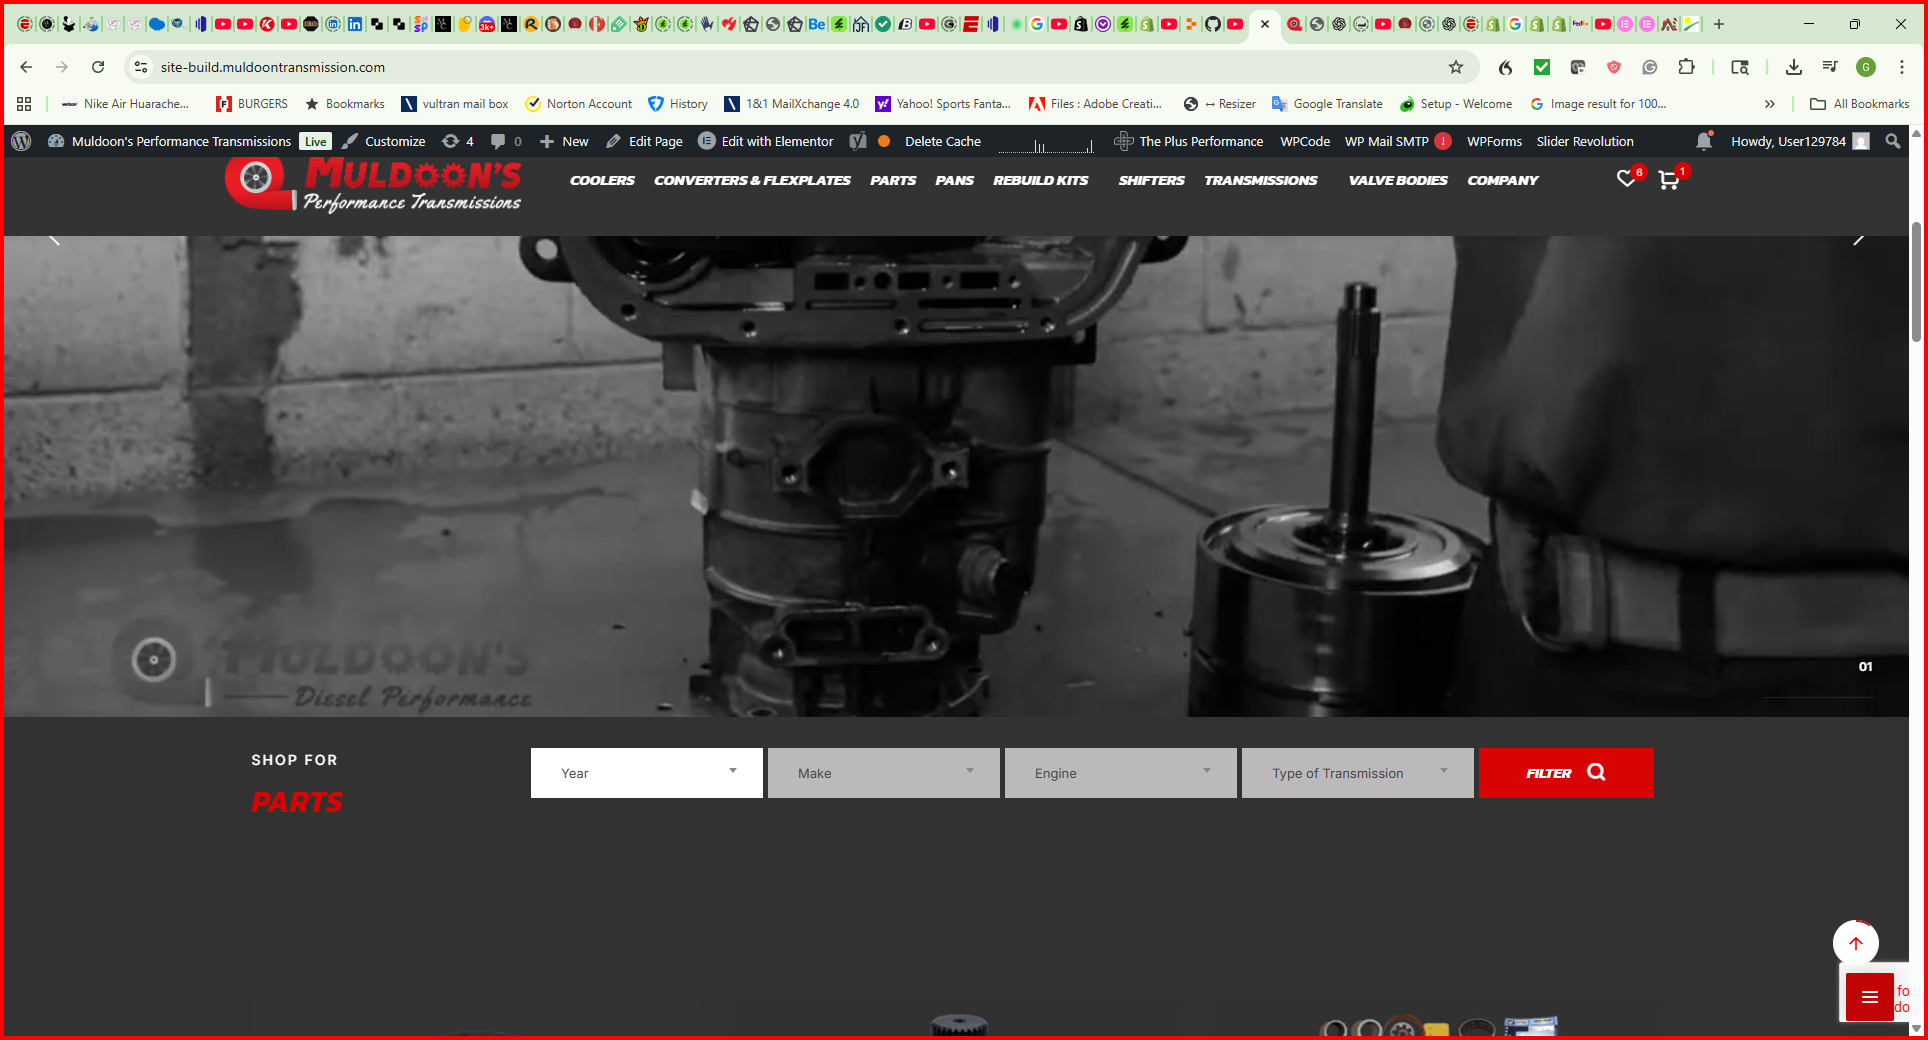Open the WP Mail SMTP notification in admin bar

click(x=1441, y=141)
